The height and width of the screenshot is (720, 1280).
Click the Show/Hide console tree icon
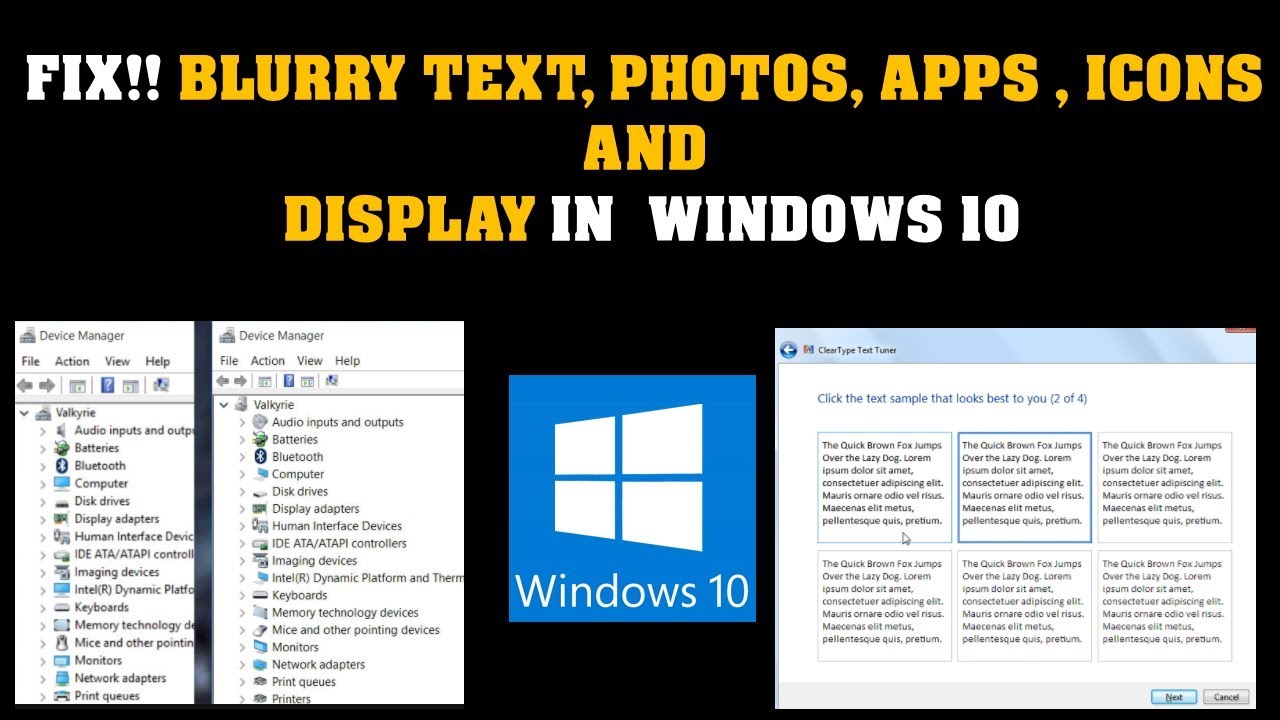tap(266, 381)
